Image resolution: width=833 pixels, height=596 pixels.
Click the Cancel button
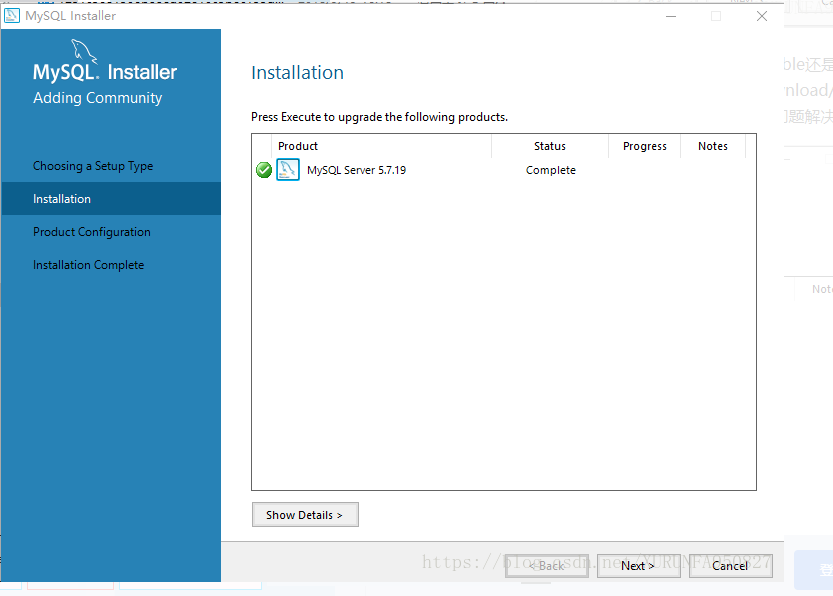730,566
